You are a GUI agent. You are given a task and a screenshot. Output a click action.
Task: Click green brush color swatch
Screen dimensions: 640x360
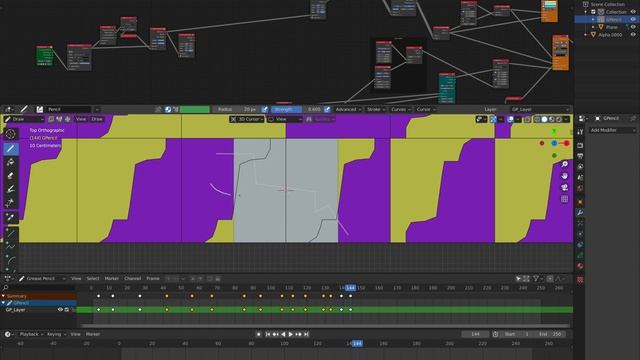(x=195, y=109)
